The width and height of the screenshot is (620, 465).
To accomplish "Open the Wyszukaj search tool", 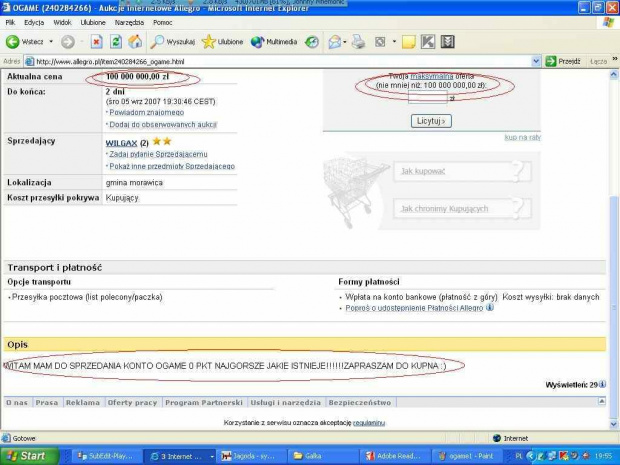I will click(x=172, y=42).
